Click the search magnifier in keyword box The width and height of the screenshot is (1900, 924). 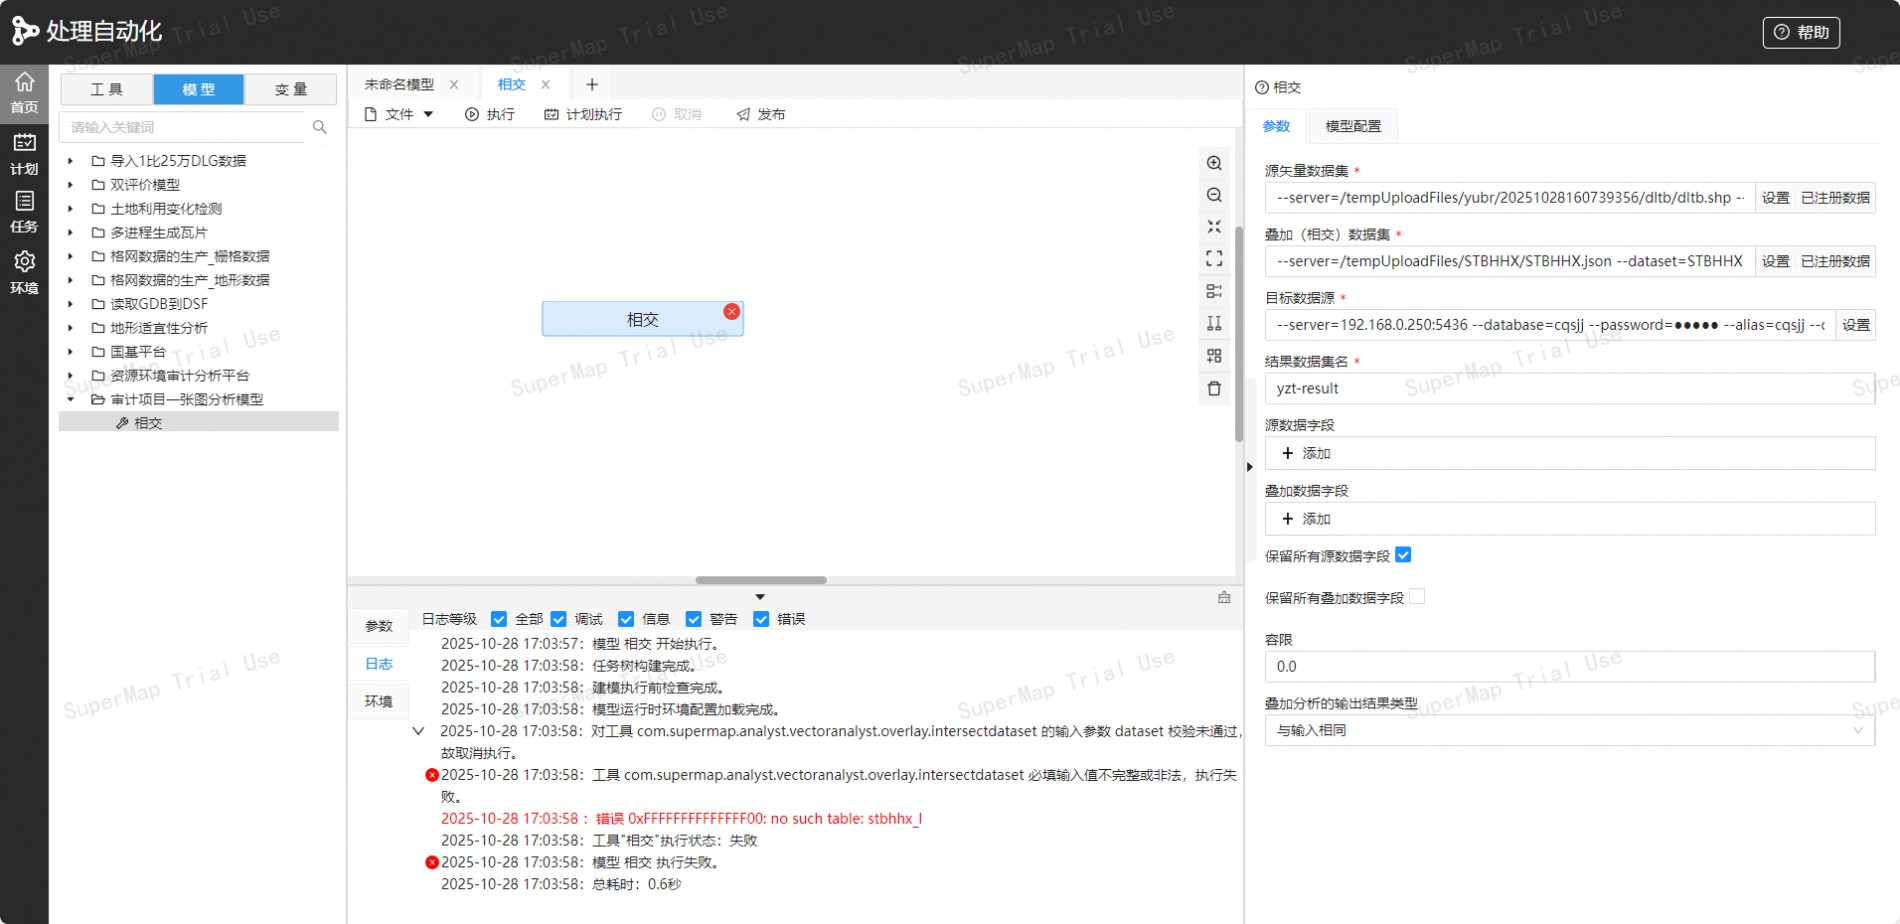[x=320, y=127]
